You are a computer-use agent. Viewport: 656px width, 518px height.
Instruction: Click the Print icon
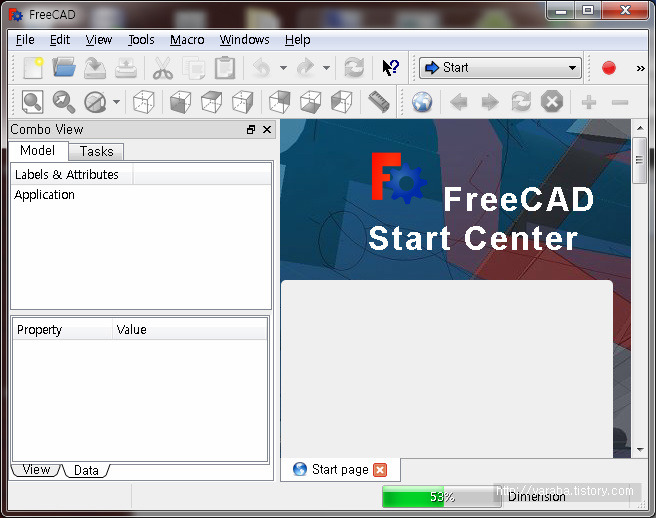coord(126,68)
